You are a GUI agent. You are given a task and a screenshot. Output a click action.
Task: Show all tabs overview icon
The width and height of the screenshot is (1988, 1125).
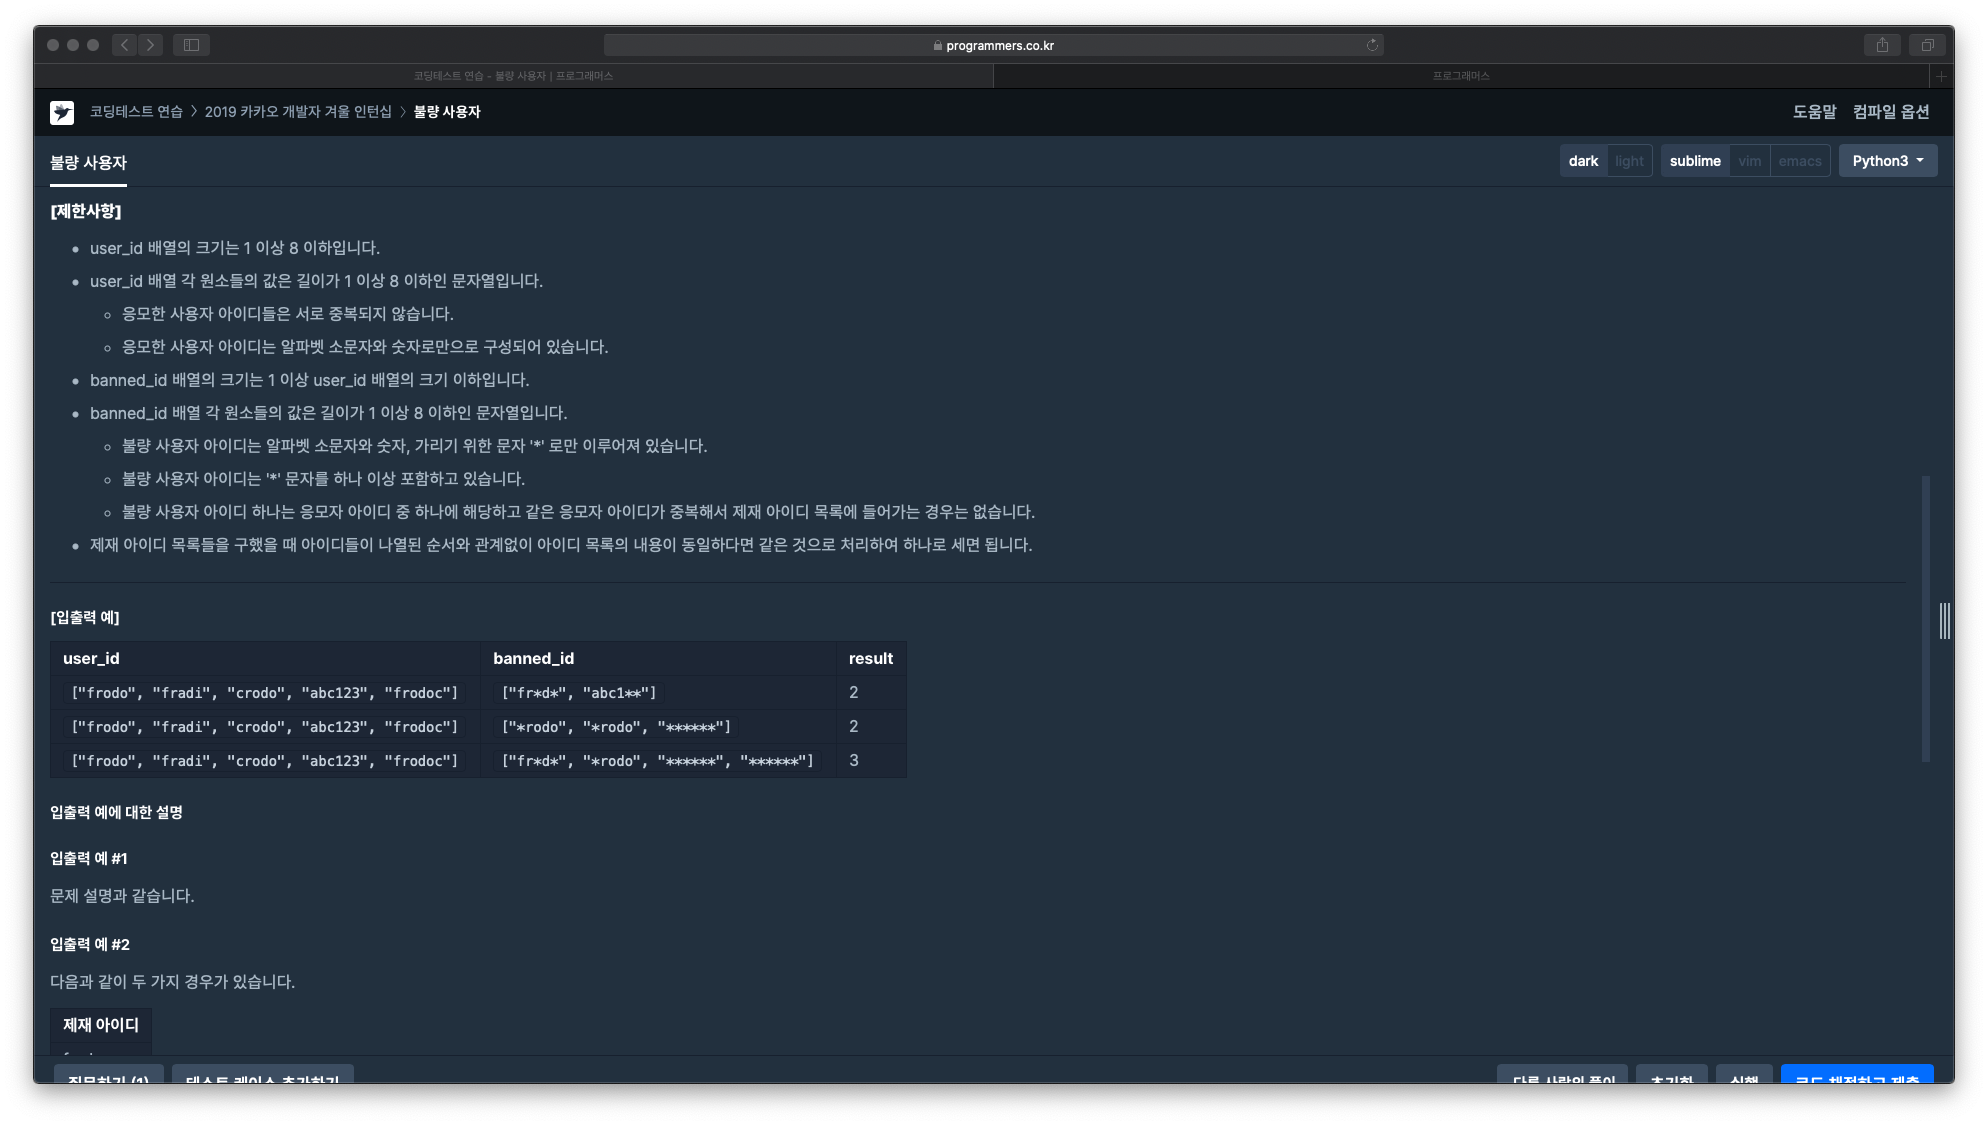[1927, 45]
